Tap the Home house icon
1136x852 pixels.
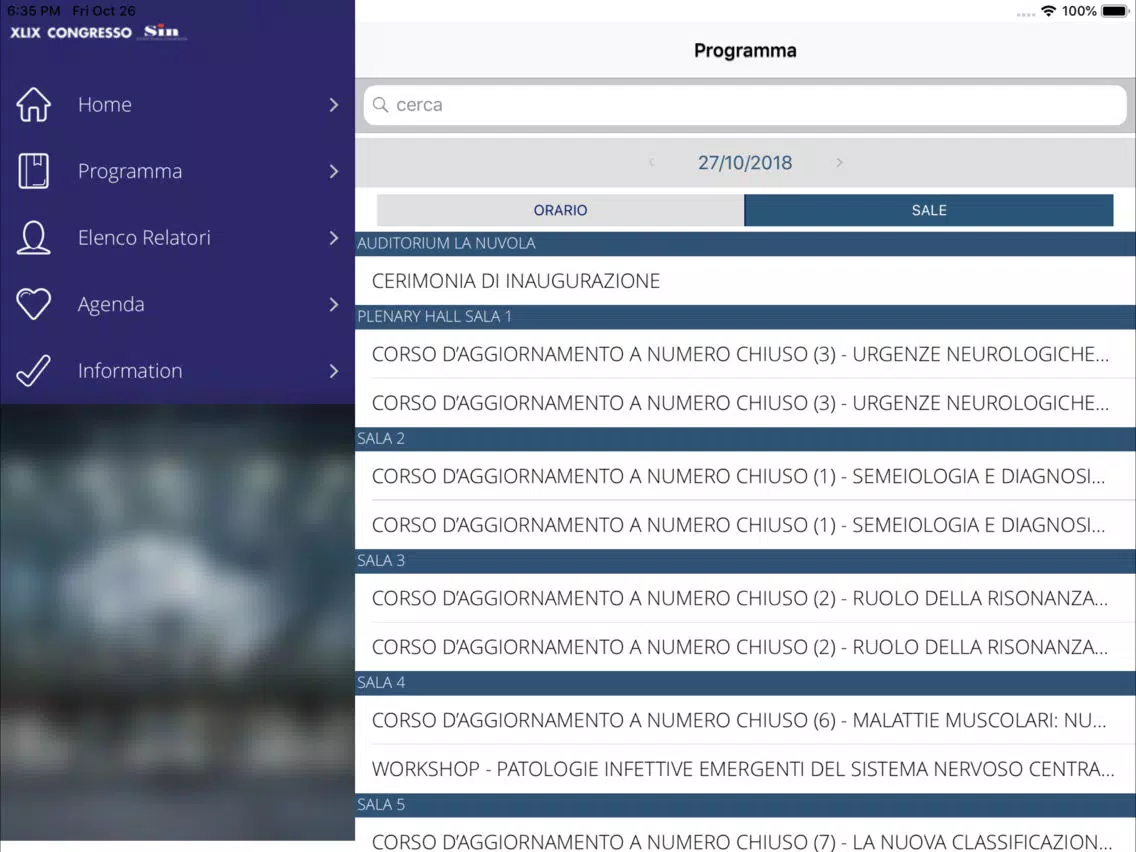tap(33, 104)
